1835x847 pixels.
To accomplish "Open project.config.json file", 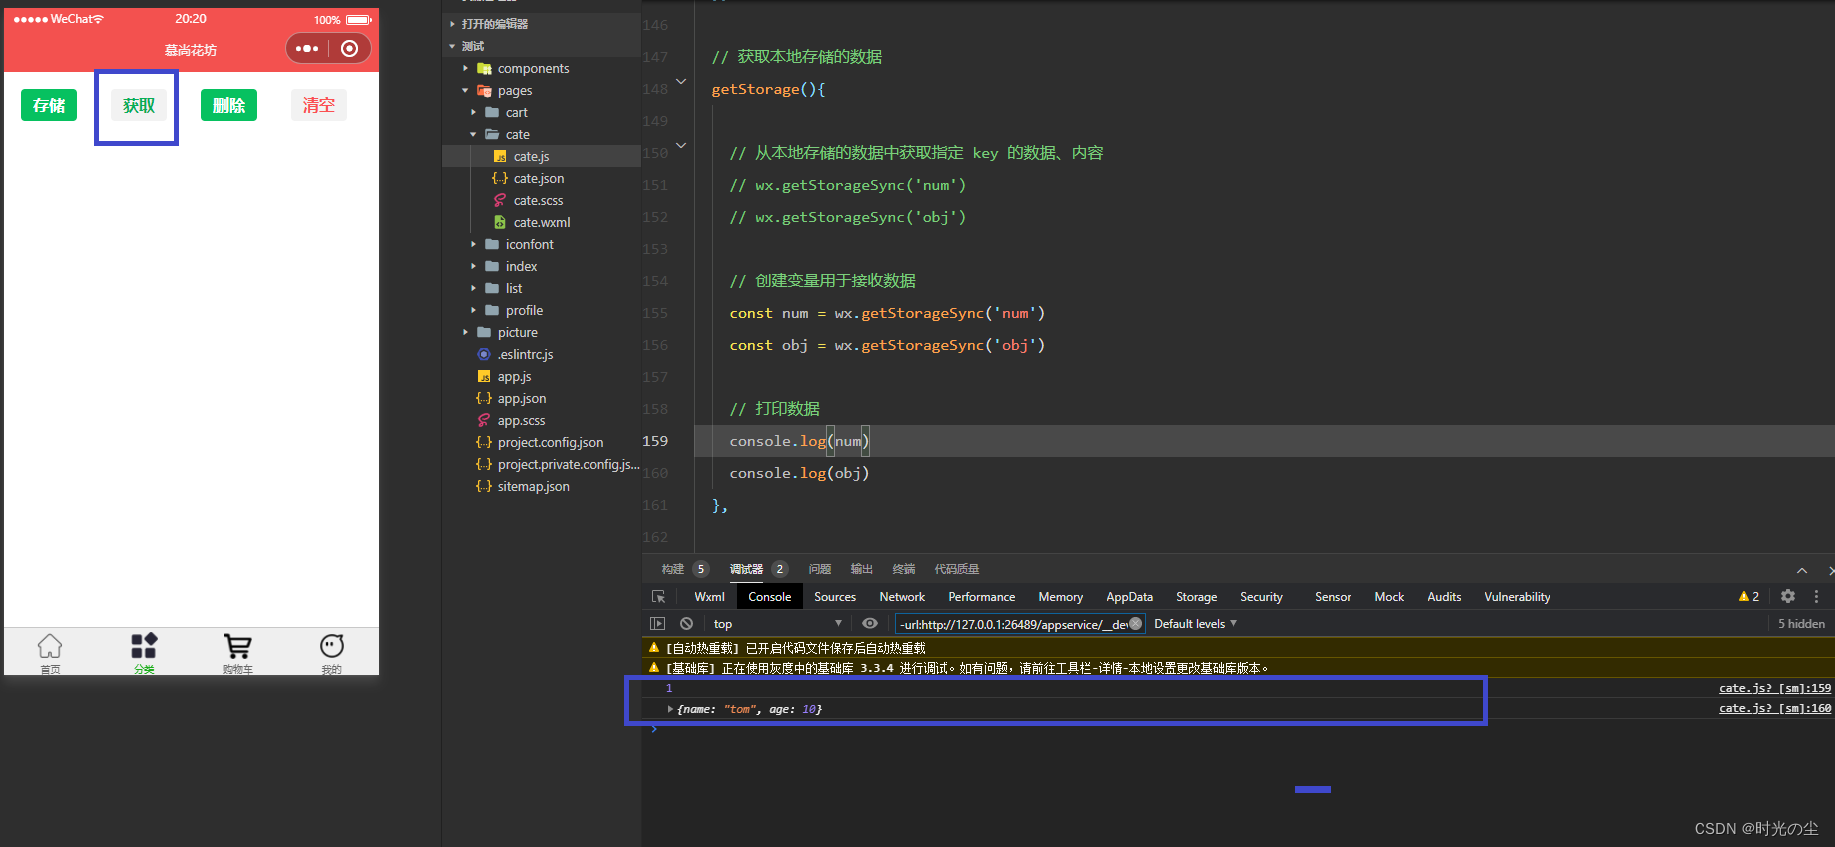I will pos(541,442).
